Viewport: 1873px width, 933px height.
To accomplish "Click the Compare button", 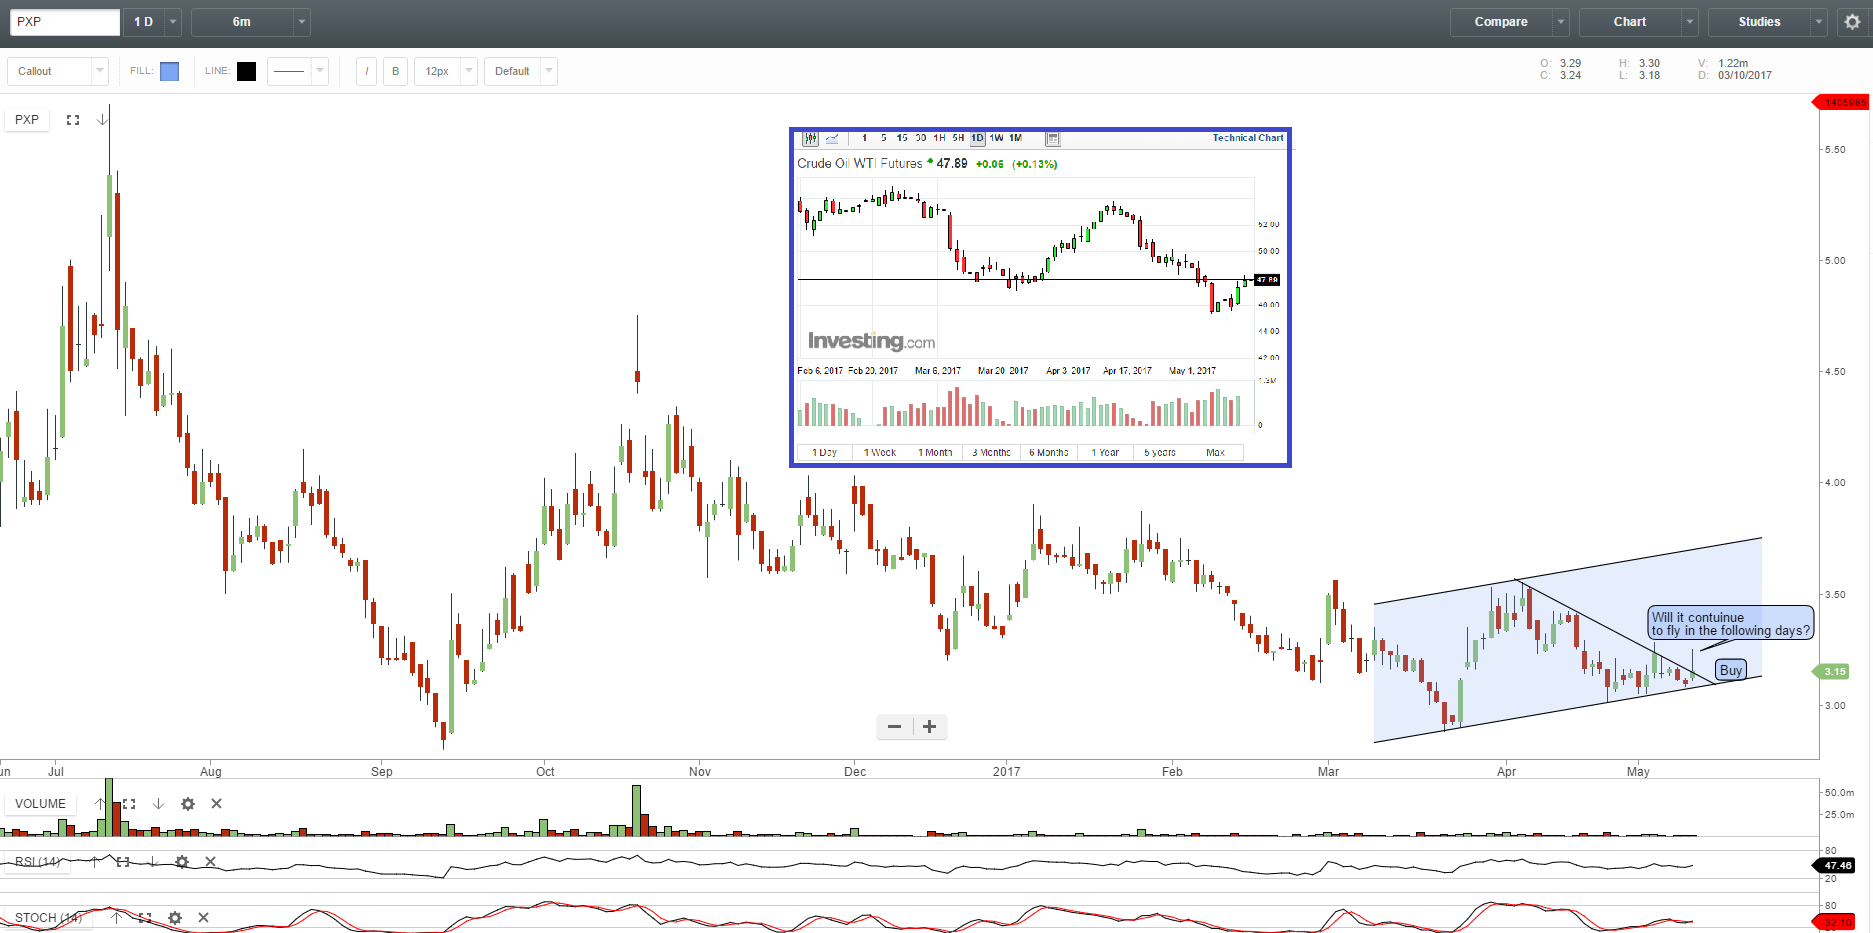I will pos(1499,21).
